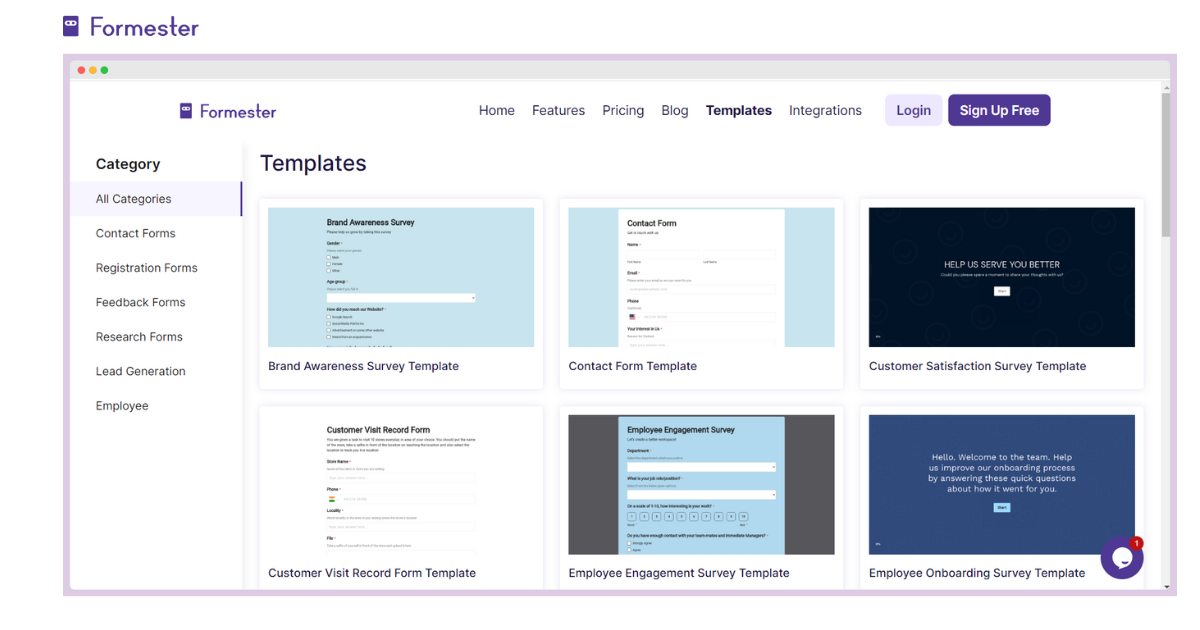The width and height of the screenshot is (1200, 630).
Task: Click the Formester logo icon in the navbar
Action: tap(188, 110)
